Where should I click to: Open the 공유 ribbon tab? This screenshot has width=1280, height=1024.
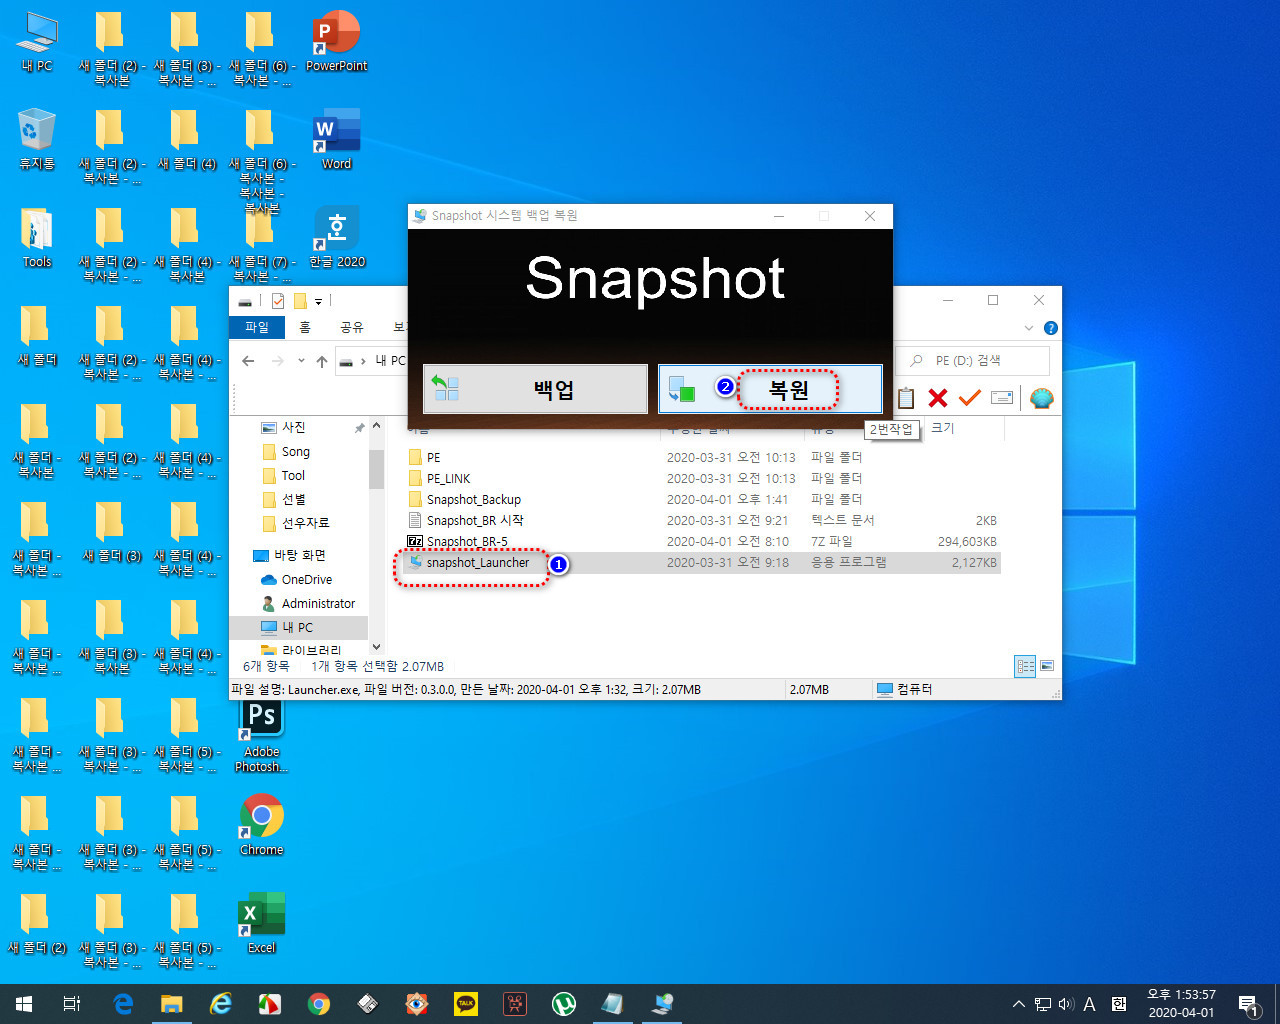coord(352,327)
